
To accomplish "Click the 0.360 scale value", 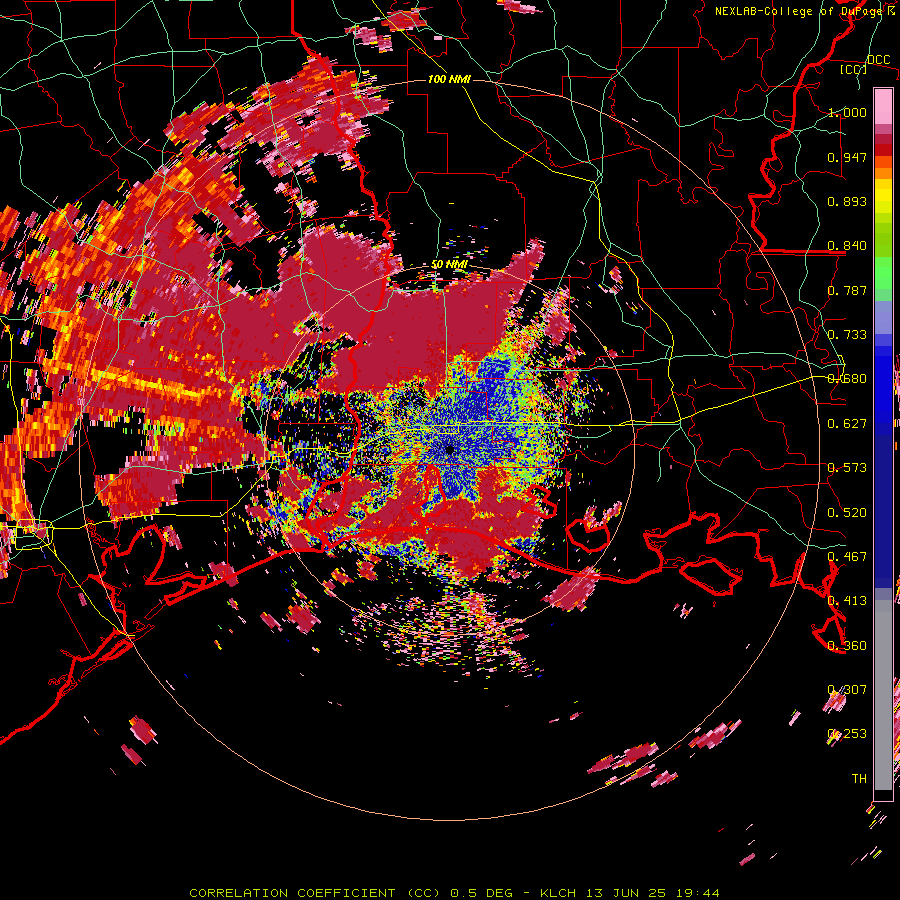I will coord(847,646).
